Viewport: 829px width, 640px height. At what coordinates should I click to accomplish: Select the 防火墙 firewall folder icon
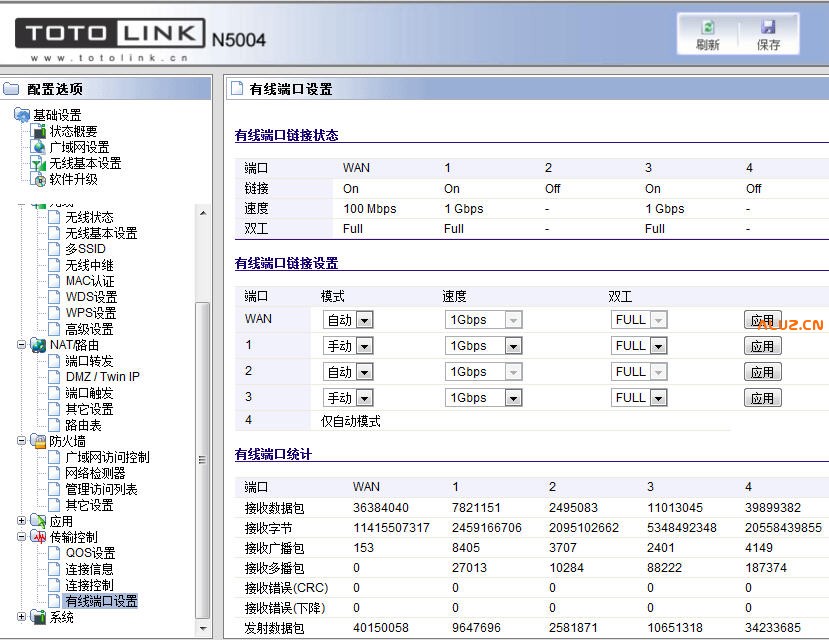(38, 441)
